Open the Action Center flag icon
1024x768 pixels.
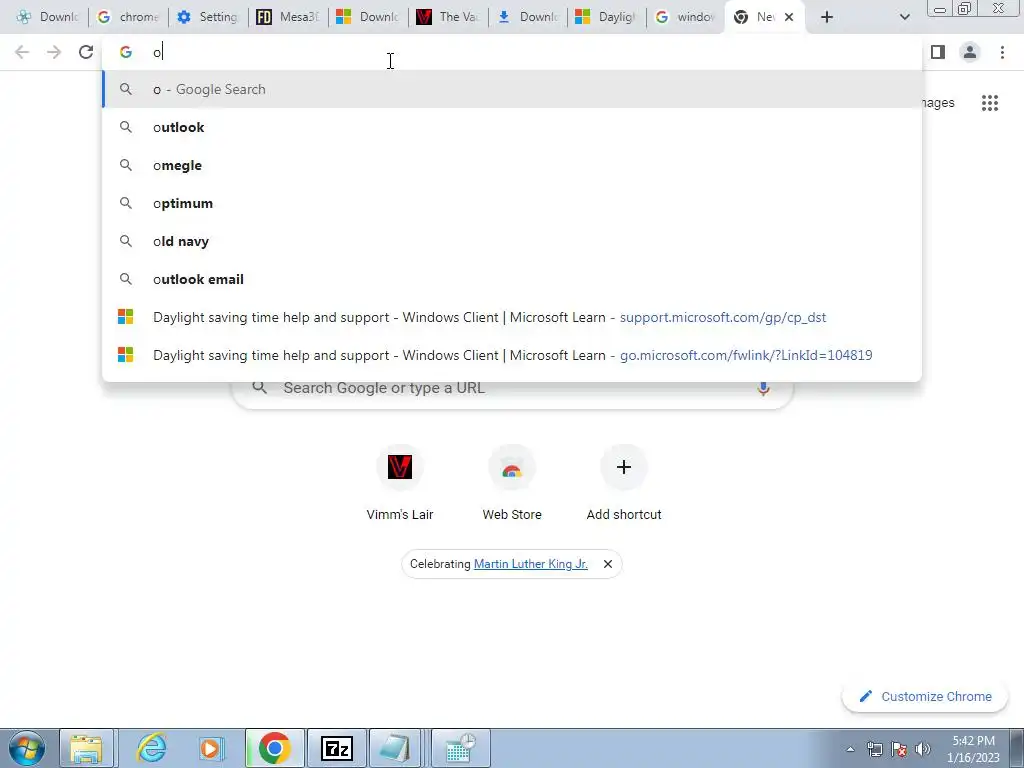click(x=899, y=749)
